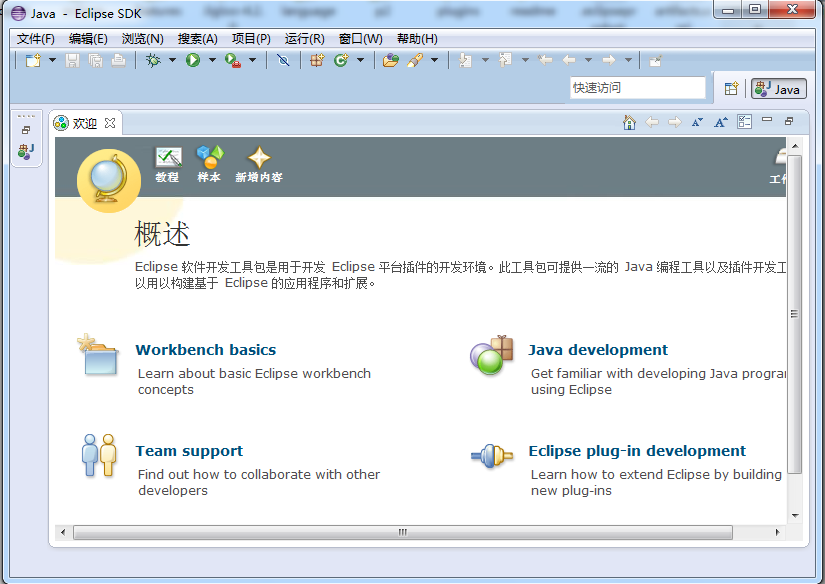Click the Save icon in the toolbar
The width and height of the screenshot is (825, 584).
(x=71, y=61)
